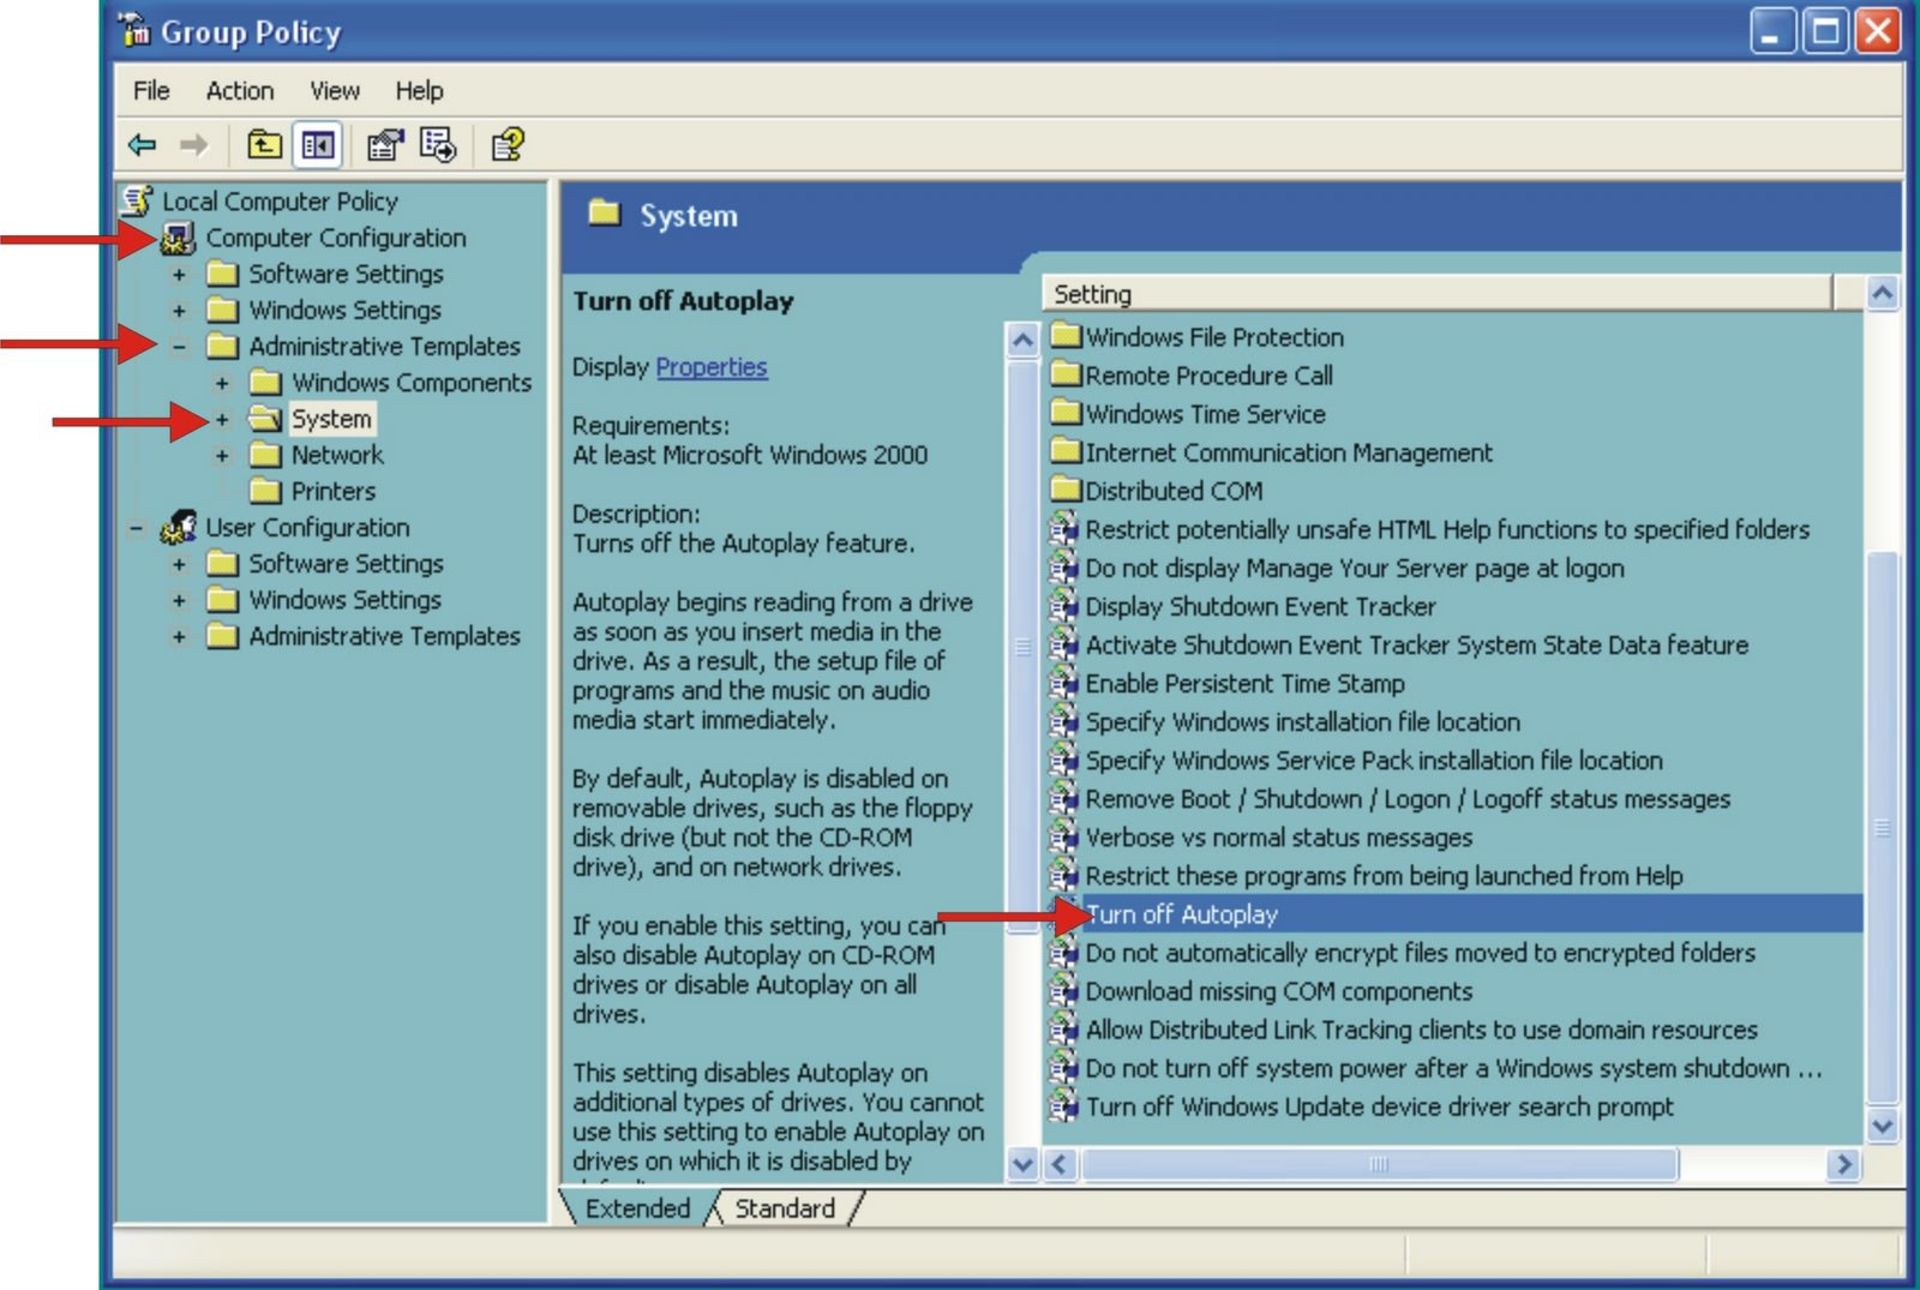Screen dimensions: 1920x1290
Task: Click the description pane scroll down arrow
Action: (1022, 1164)
